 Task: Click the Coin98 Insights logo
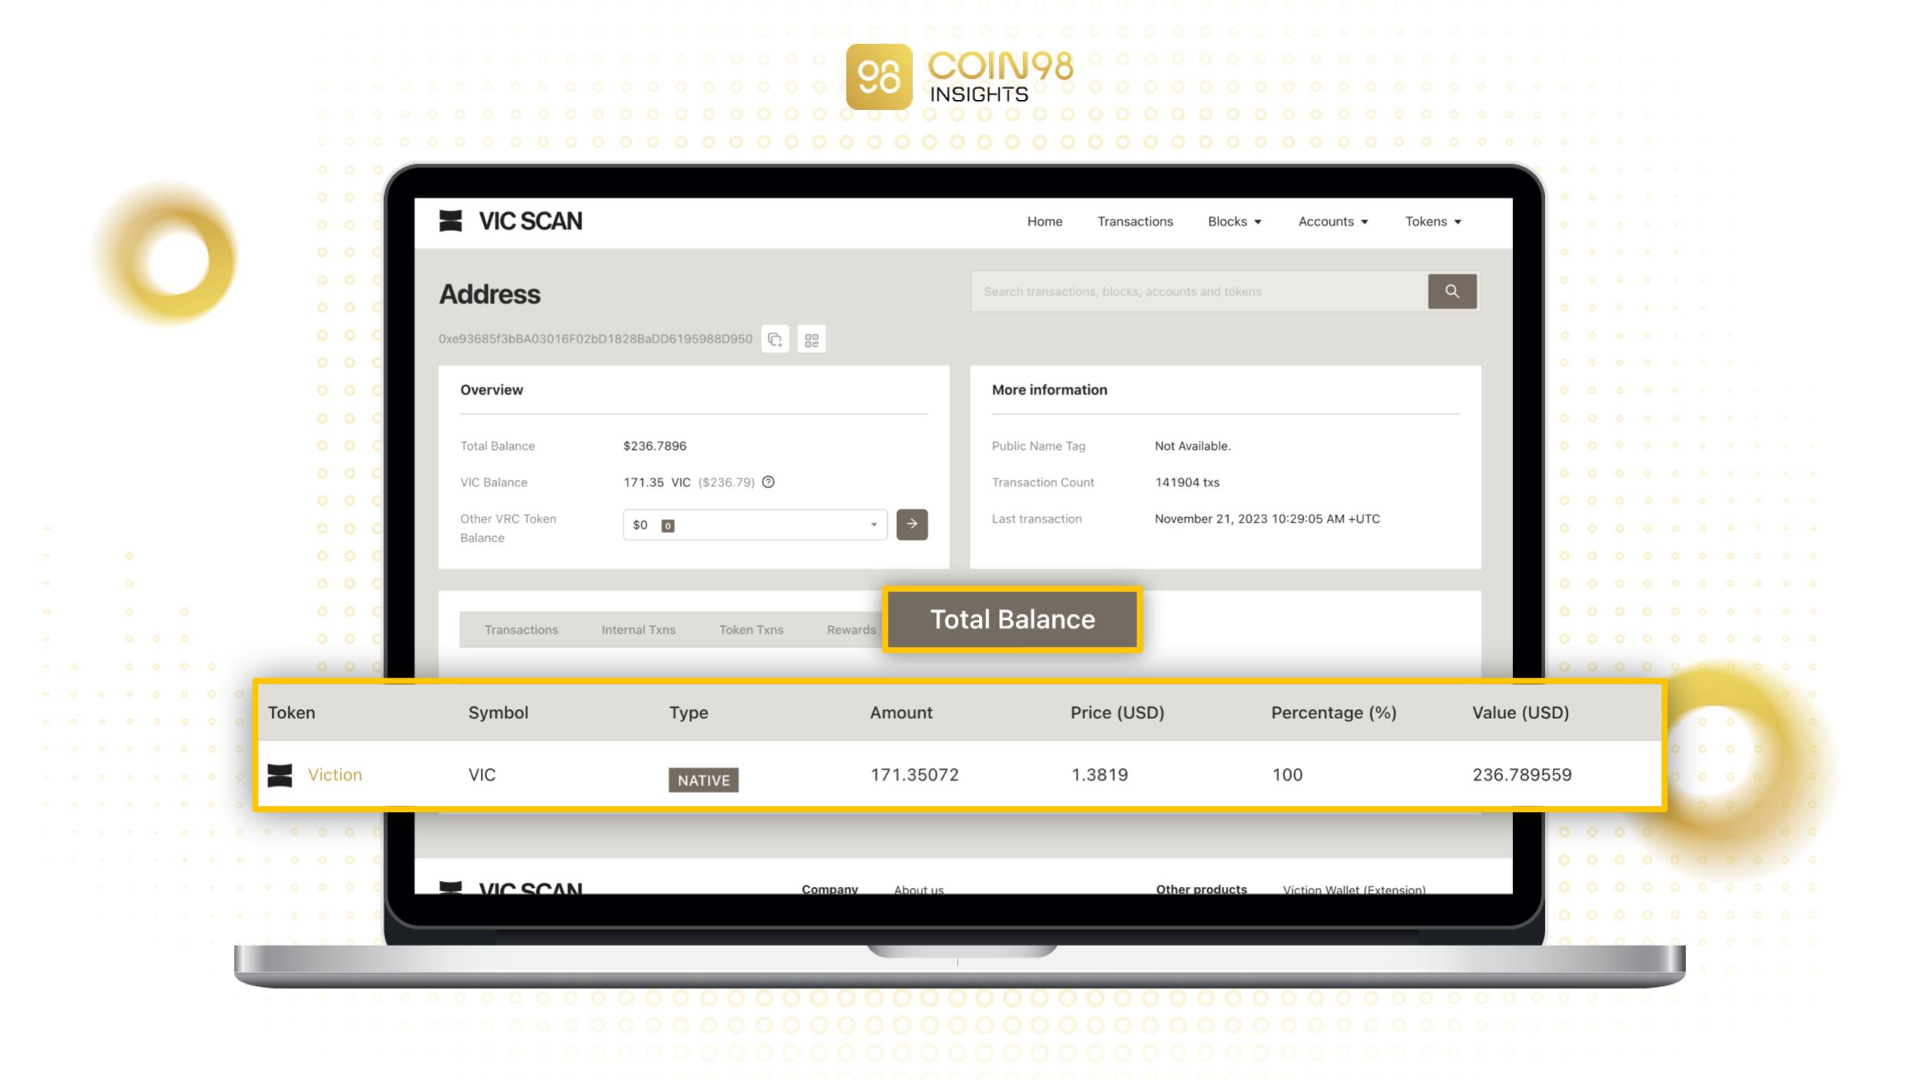click(x=960, y=76)
